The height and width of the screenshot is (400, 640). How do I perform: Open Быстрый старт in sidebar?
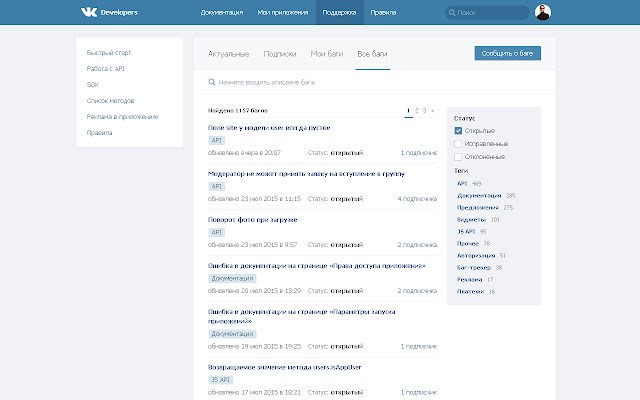point(109,53)
